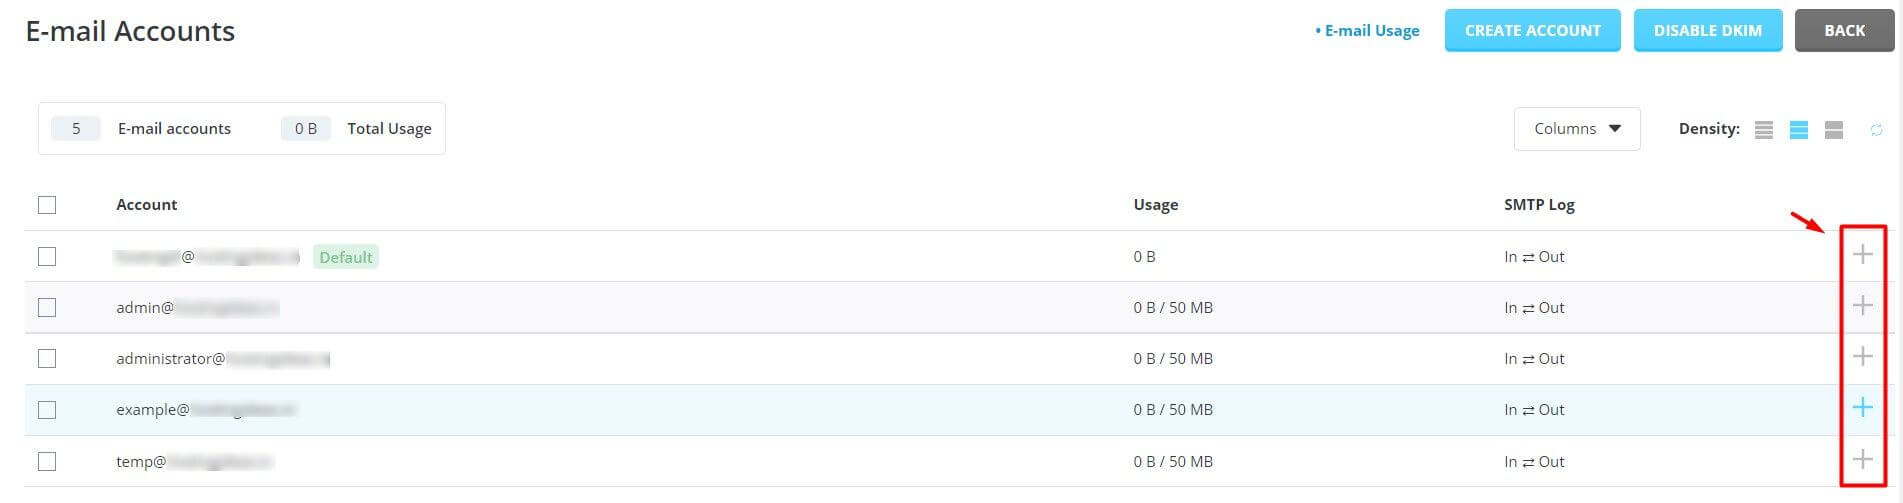Screen dimensions: 1903x503
Task: Click the admin@ account name
Action: [197, 308]
